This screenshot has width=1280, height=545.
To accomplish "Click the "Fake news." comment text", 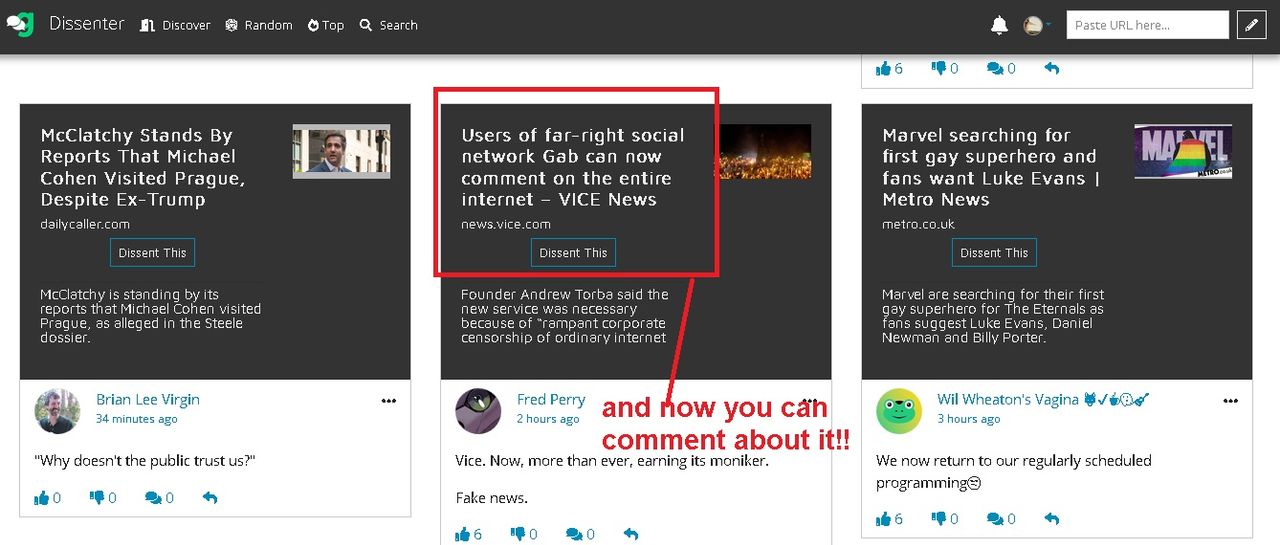I will tap(491, 497).
